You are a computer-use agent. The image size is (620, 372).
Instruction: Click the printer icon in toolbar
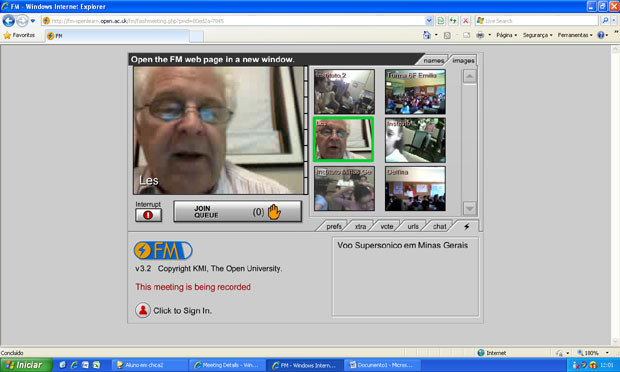pos(480,35)
